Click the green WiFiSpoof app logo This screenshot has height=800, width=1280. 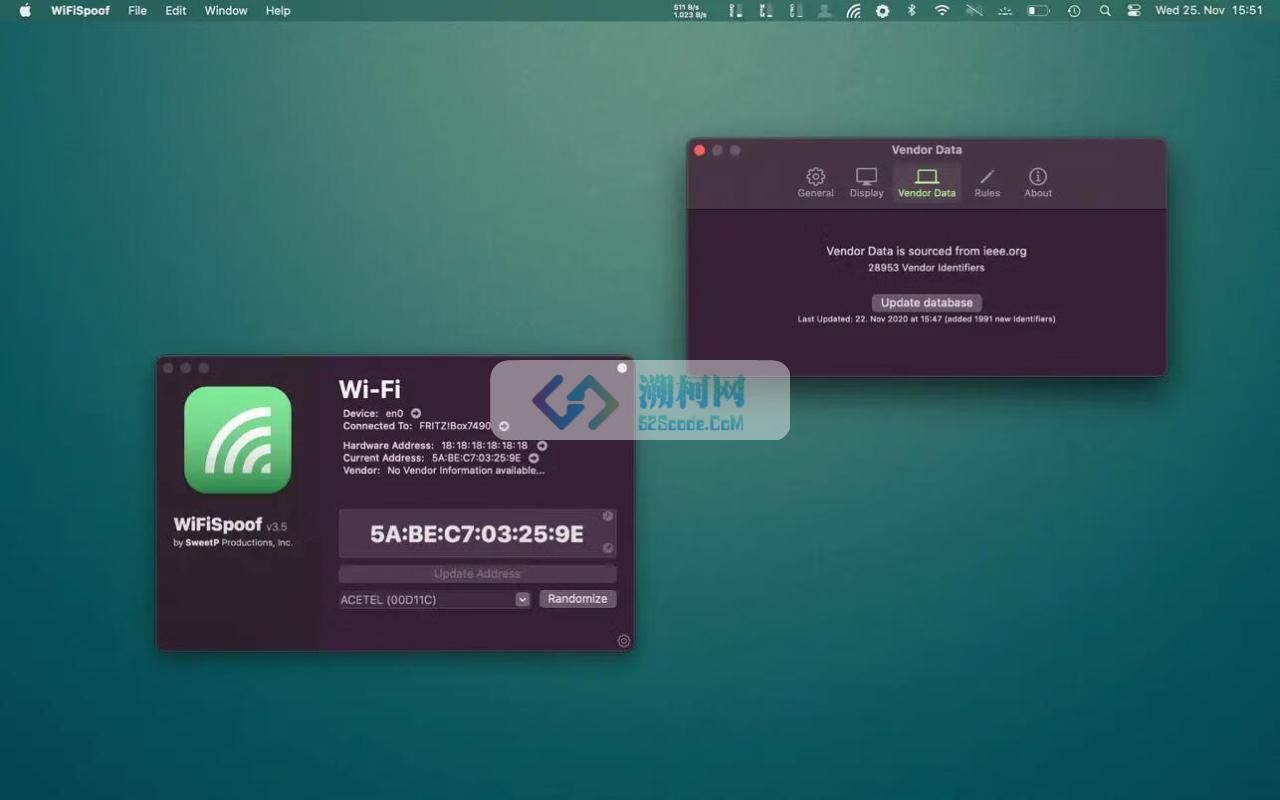coord(238,440)
